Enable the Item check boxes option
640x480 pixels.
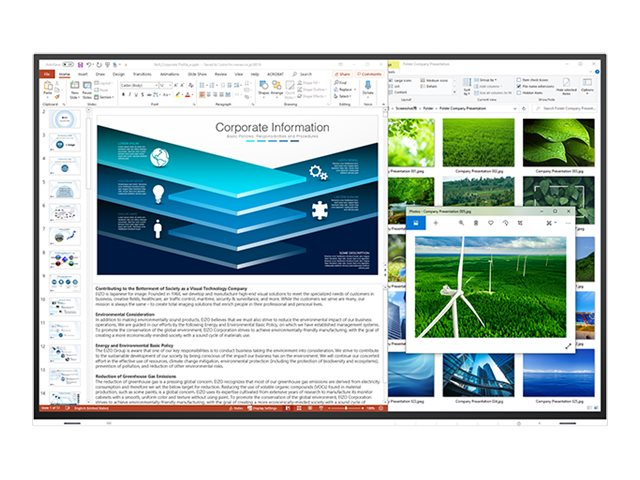(x=519, y=79)
